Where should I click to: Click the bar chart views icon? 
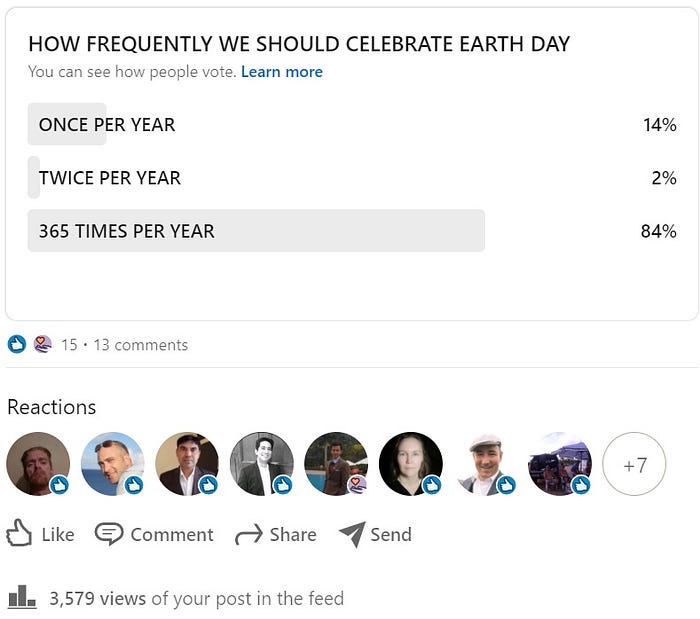click(22, 598)
